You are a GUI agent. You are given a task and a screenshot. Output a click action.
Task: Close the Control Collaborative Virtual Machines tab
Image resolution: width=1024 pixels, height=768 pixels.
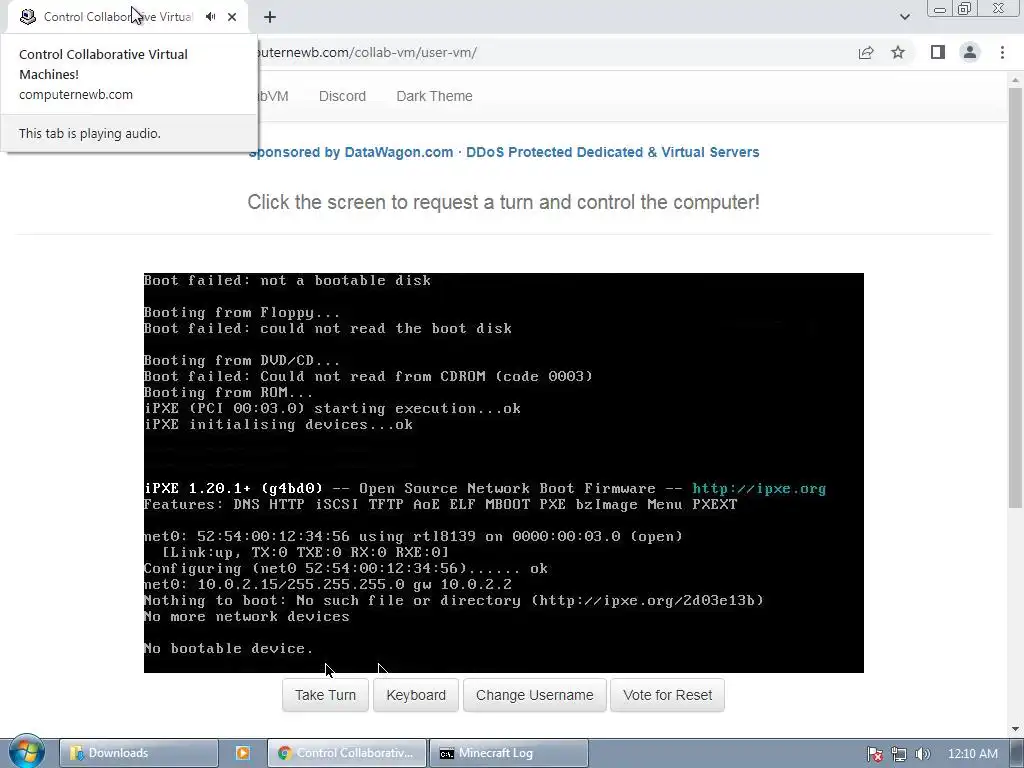(x=232, y=17)
